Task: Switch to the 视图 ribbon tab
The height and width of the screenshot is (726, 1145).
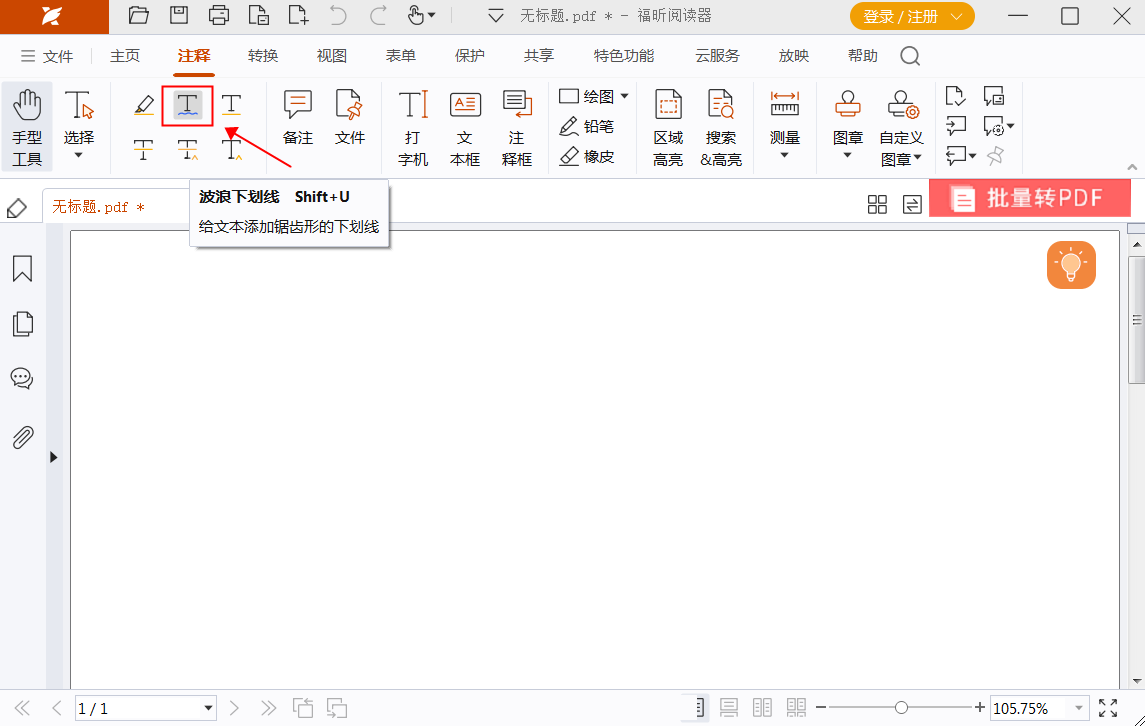Action: 331,56
